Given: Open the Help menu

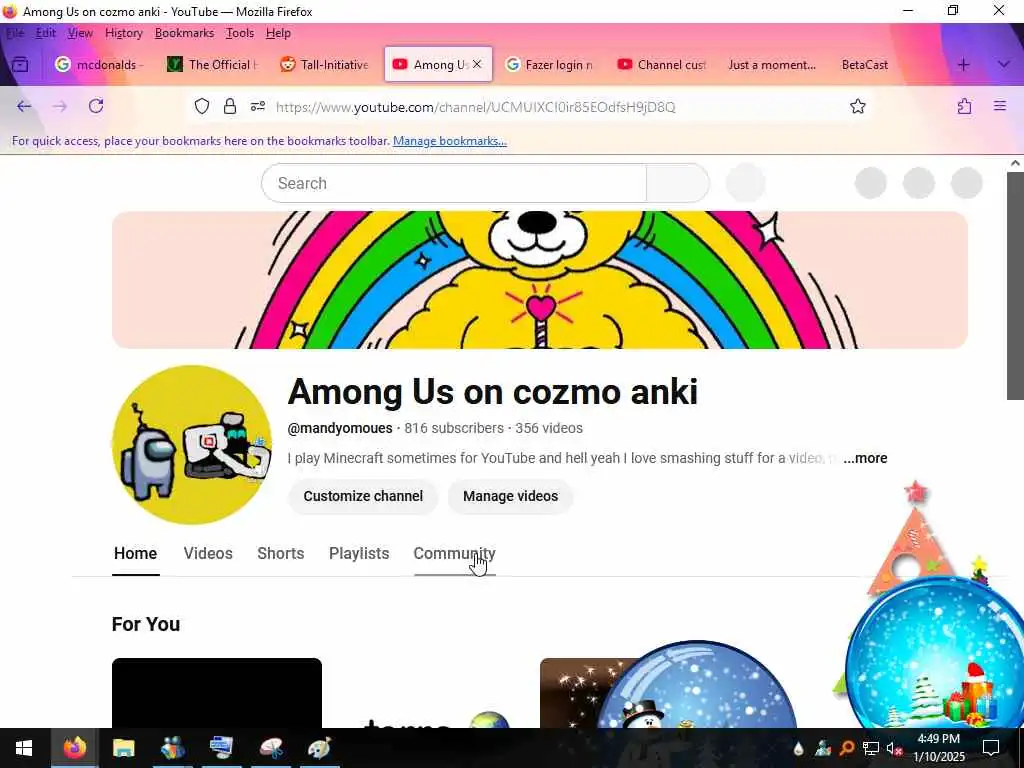Looking at the screenshot, I should pos(278,33).
